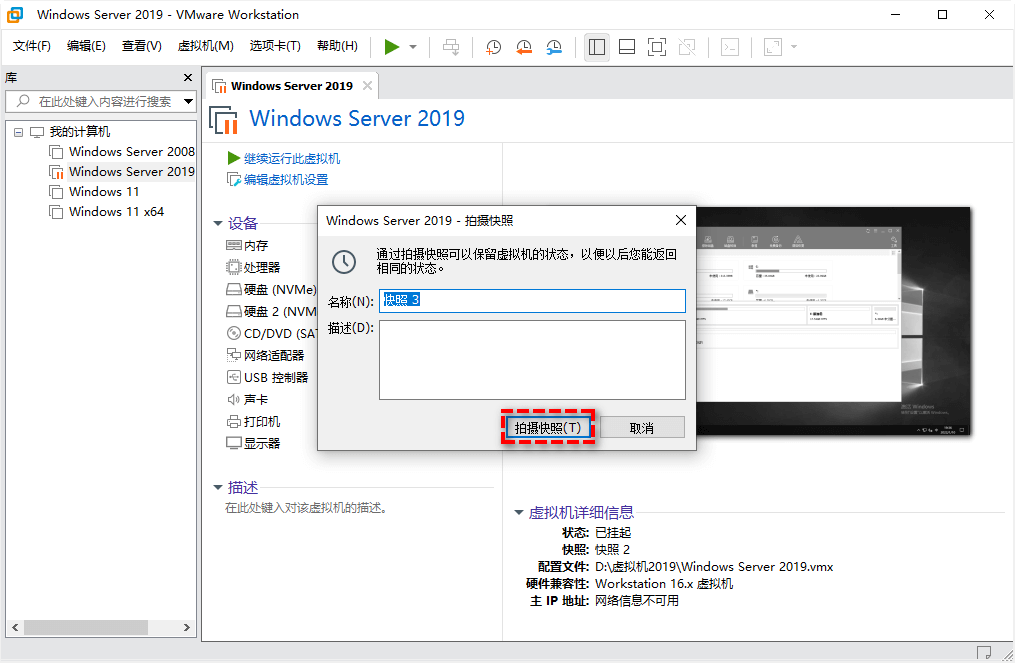Click the 硬盘 2 disk icon
1015x663 pixels.
click(234, 311)
